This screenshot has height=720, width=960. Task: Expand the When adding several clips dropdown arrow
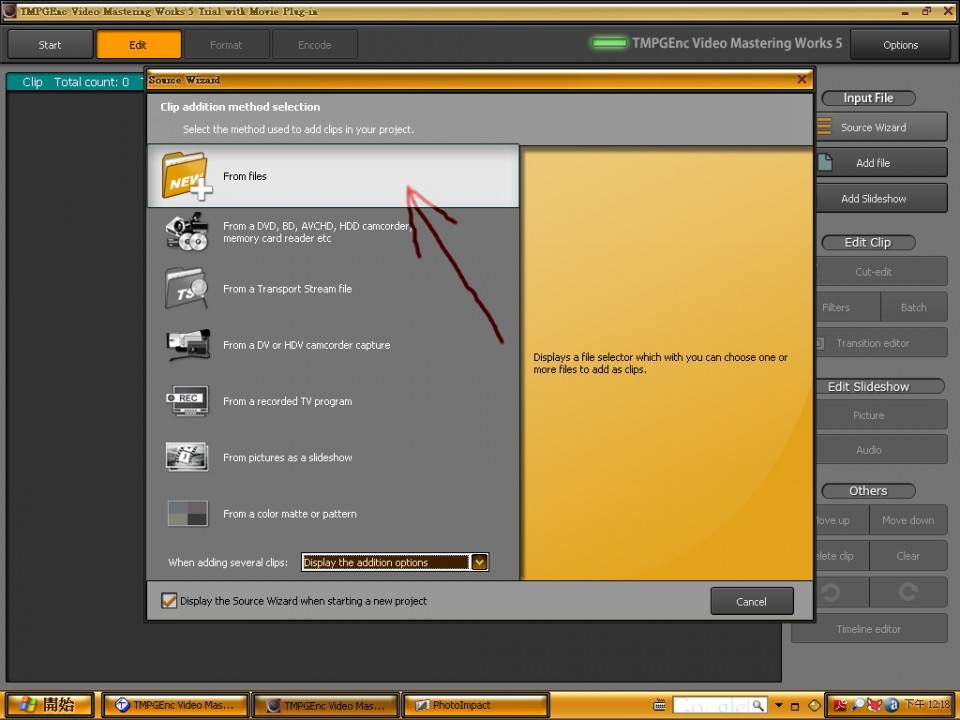(x=479, y=562)
